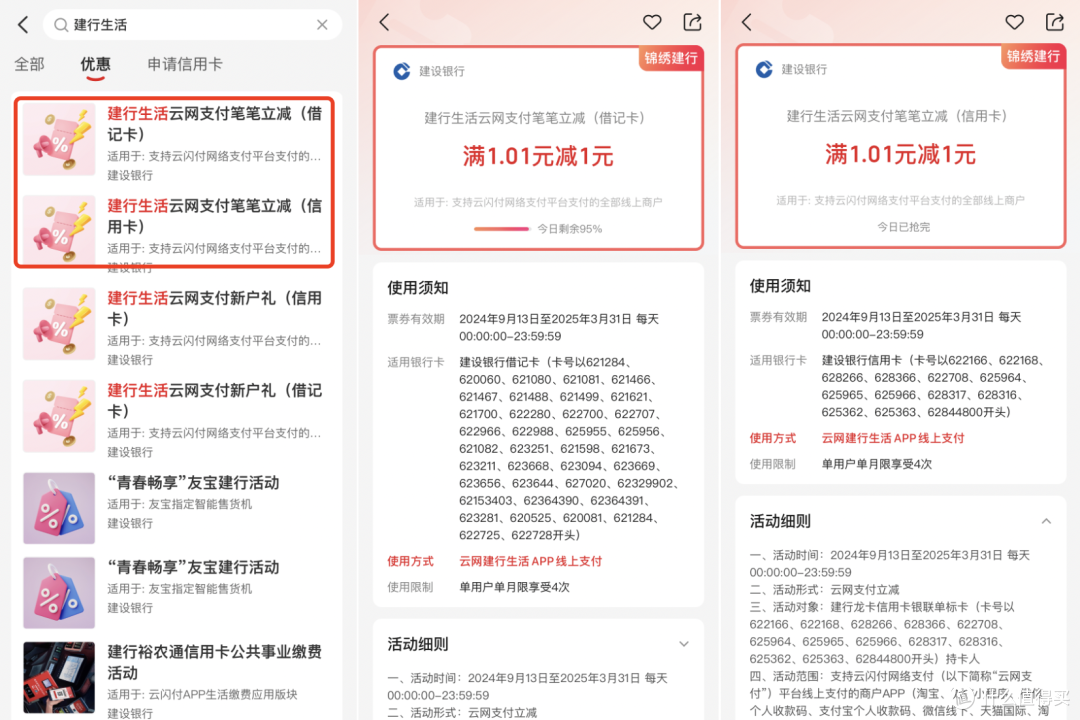
Task: Switch to the 全部 tab
Action: (x=29, y=64)
